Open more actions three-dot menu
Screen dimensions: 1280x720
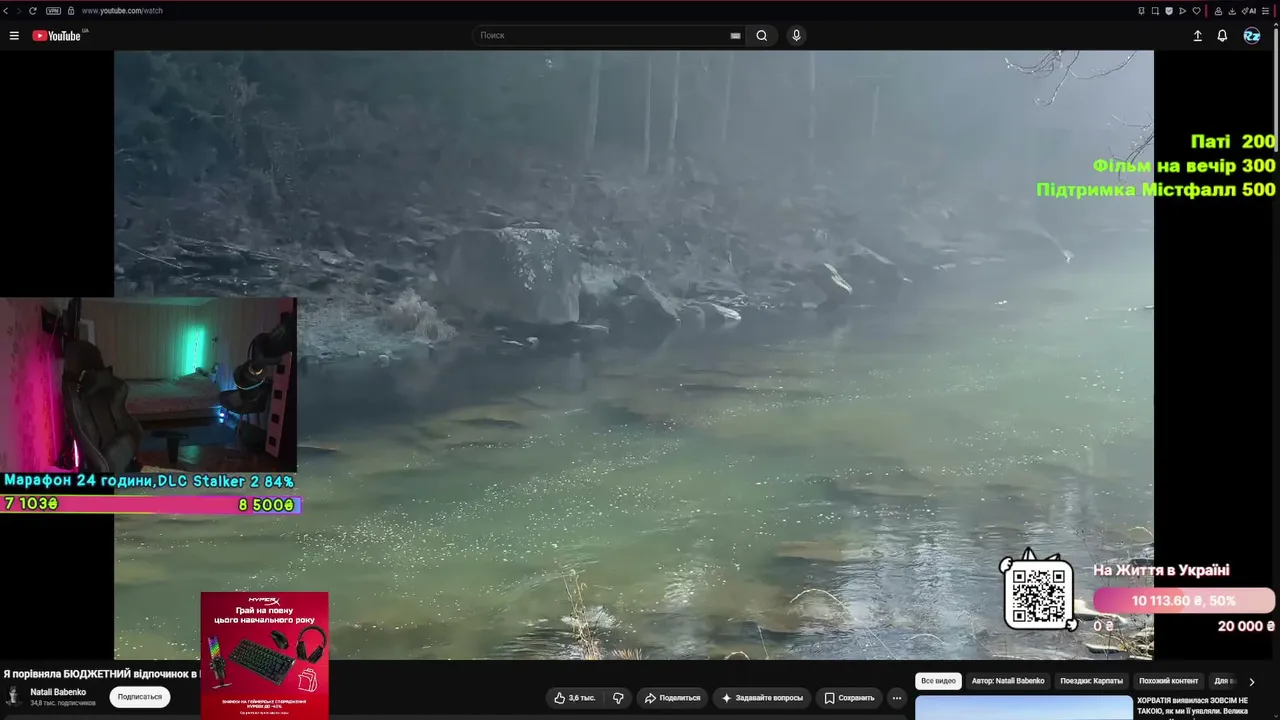897,698
